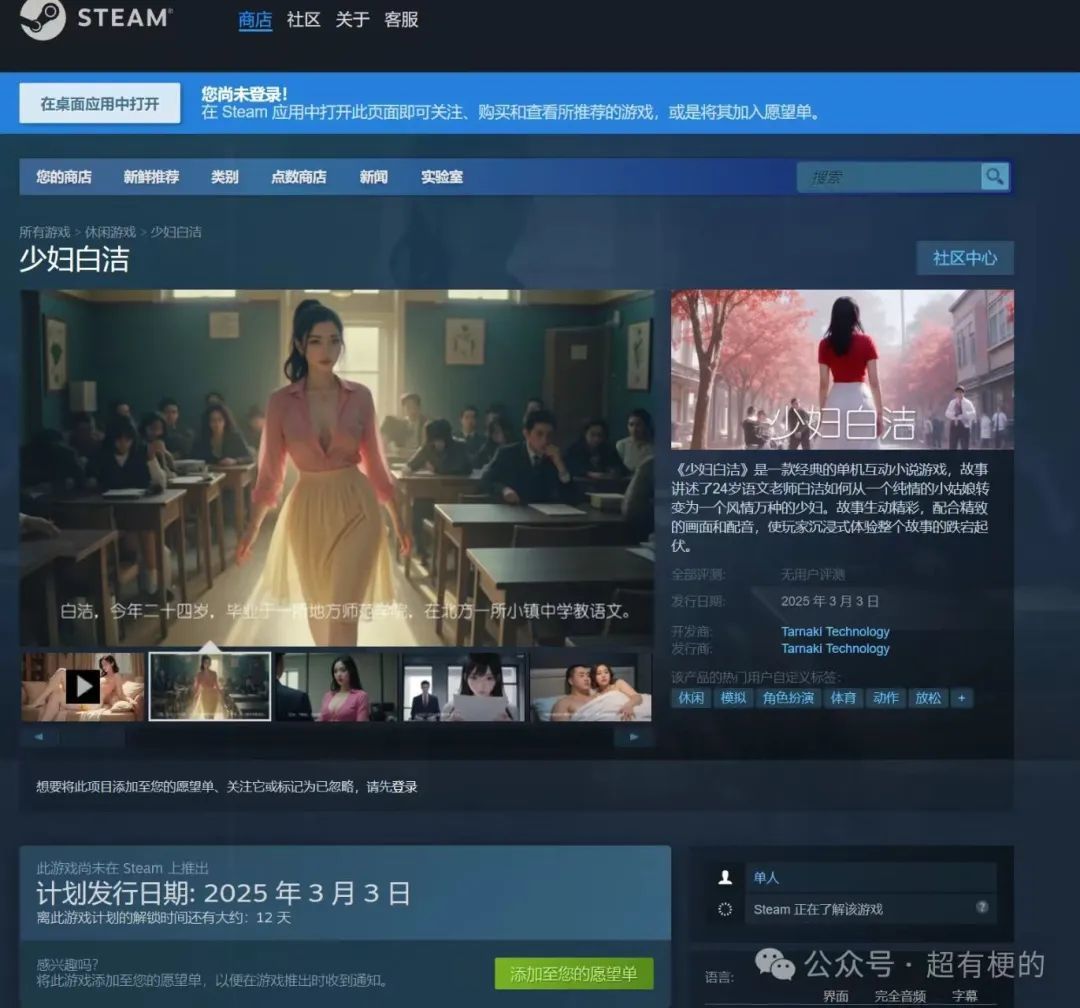Click the 在桌面应用中打开 button

(x=100, y=103)
